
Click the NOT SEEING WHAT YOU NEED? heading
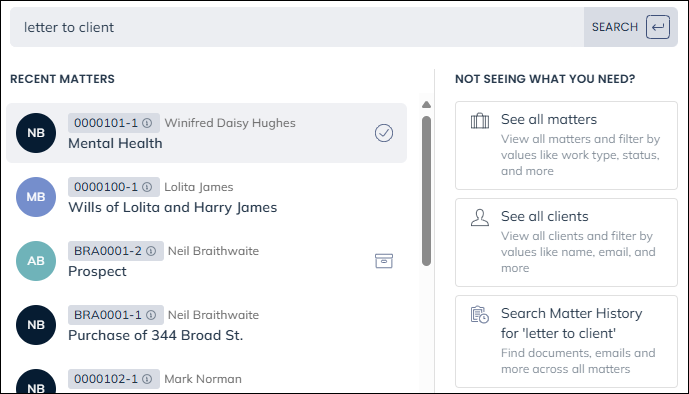click(545, 79)
